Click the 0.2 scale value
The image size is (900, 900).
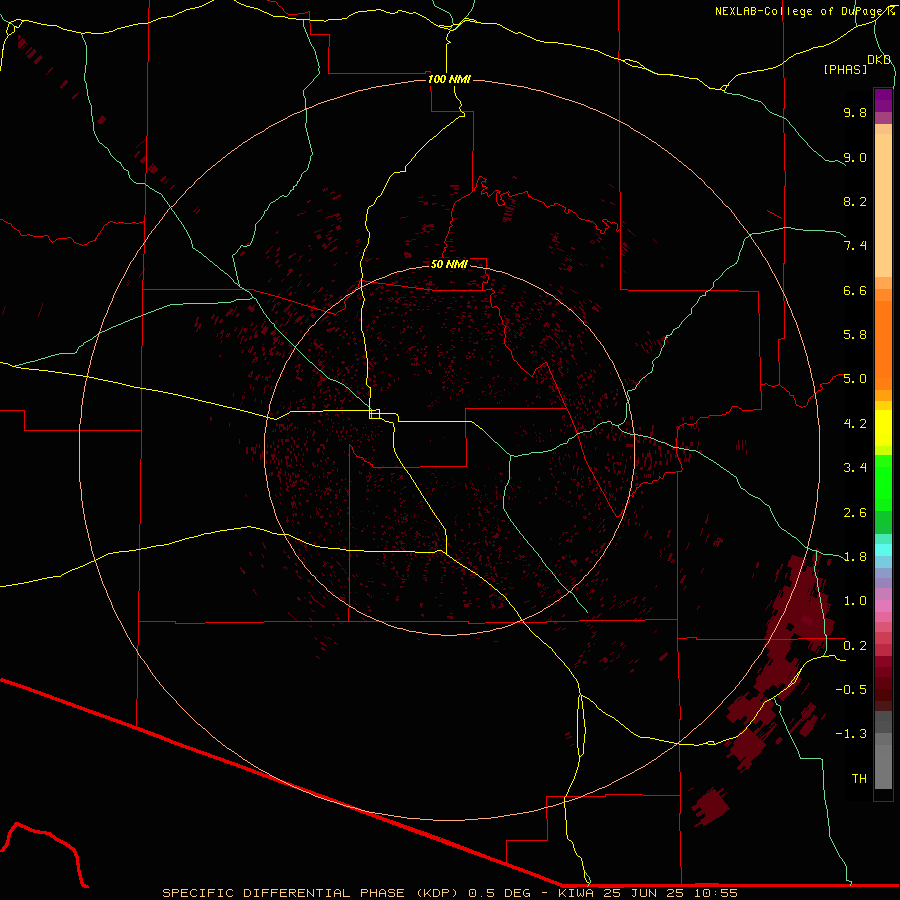click(855, 646)
